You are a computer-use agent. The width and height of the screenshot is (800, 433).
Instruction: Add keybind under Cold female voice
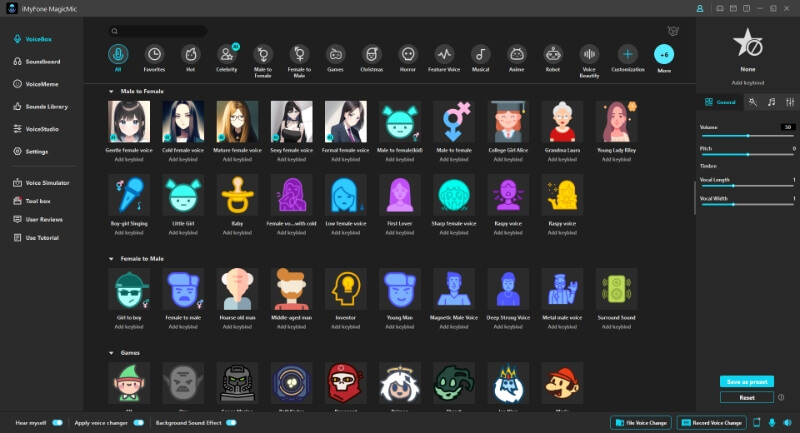point(183,160)
